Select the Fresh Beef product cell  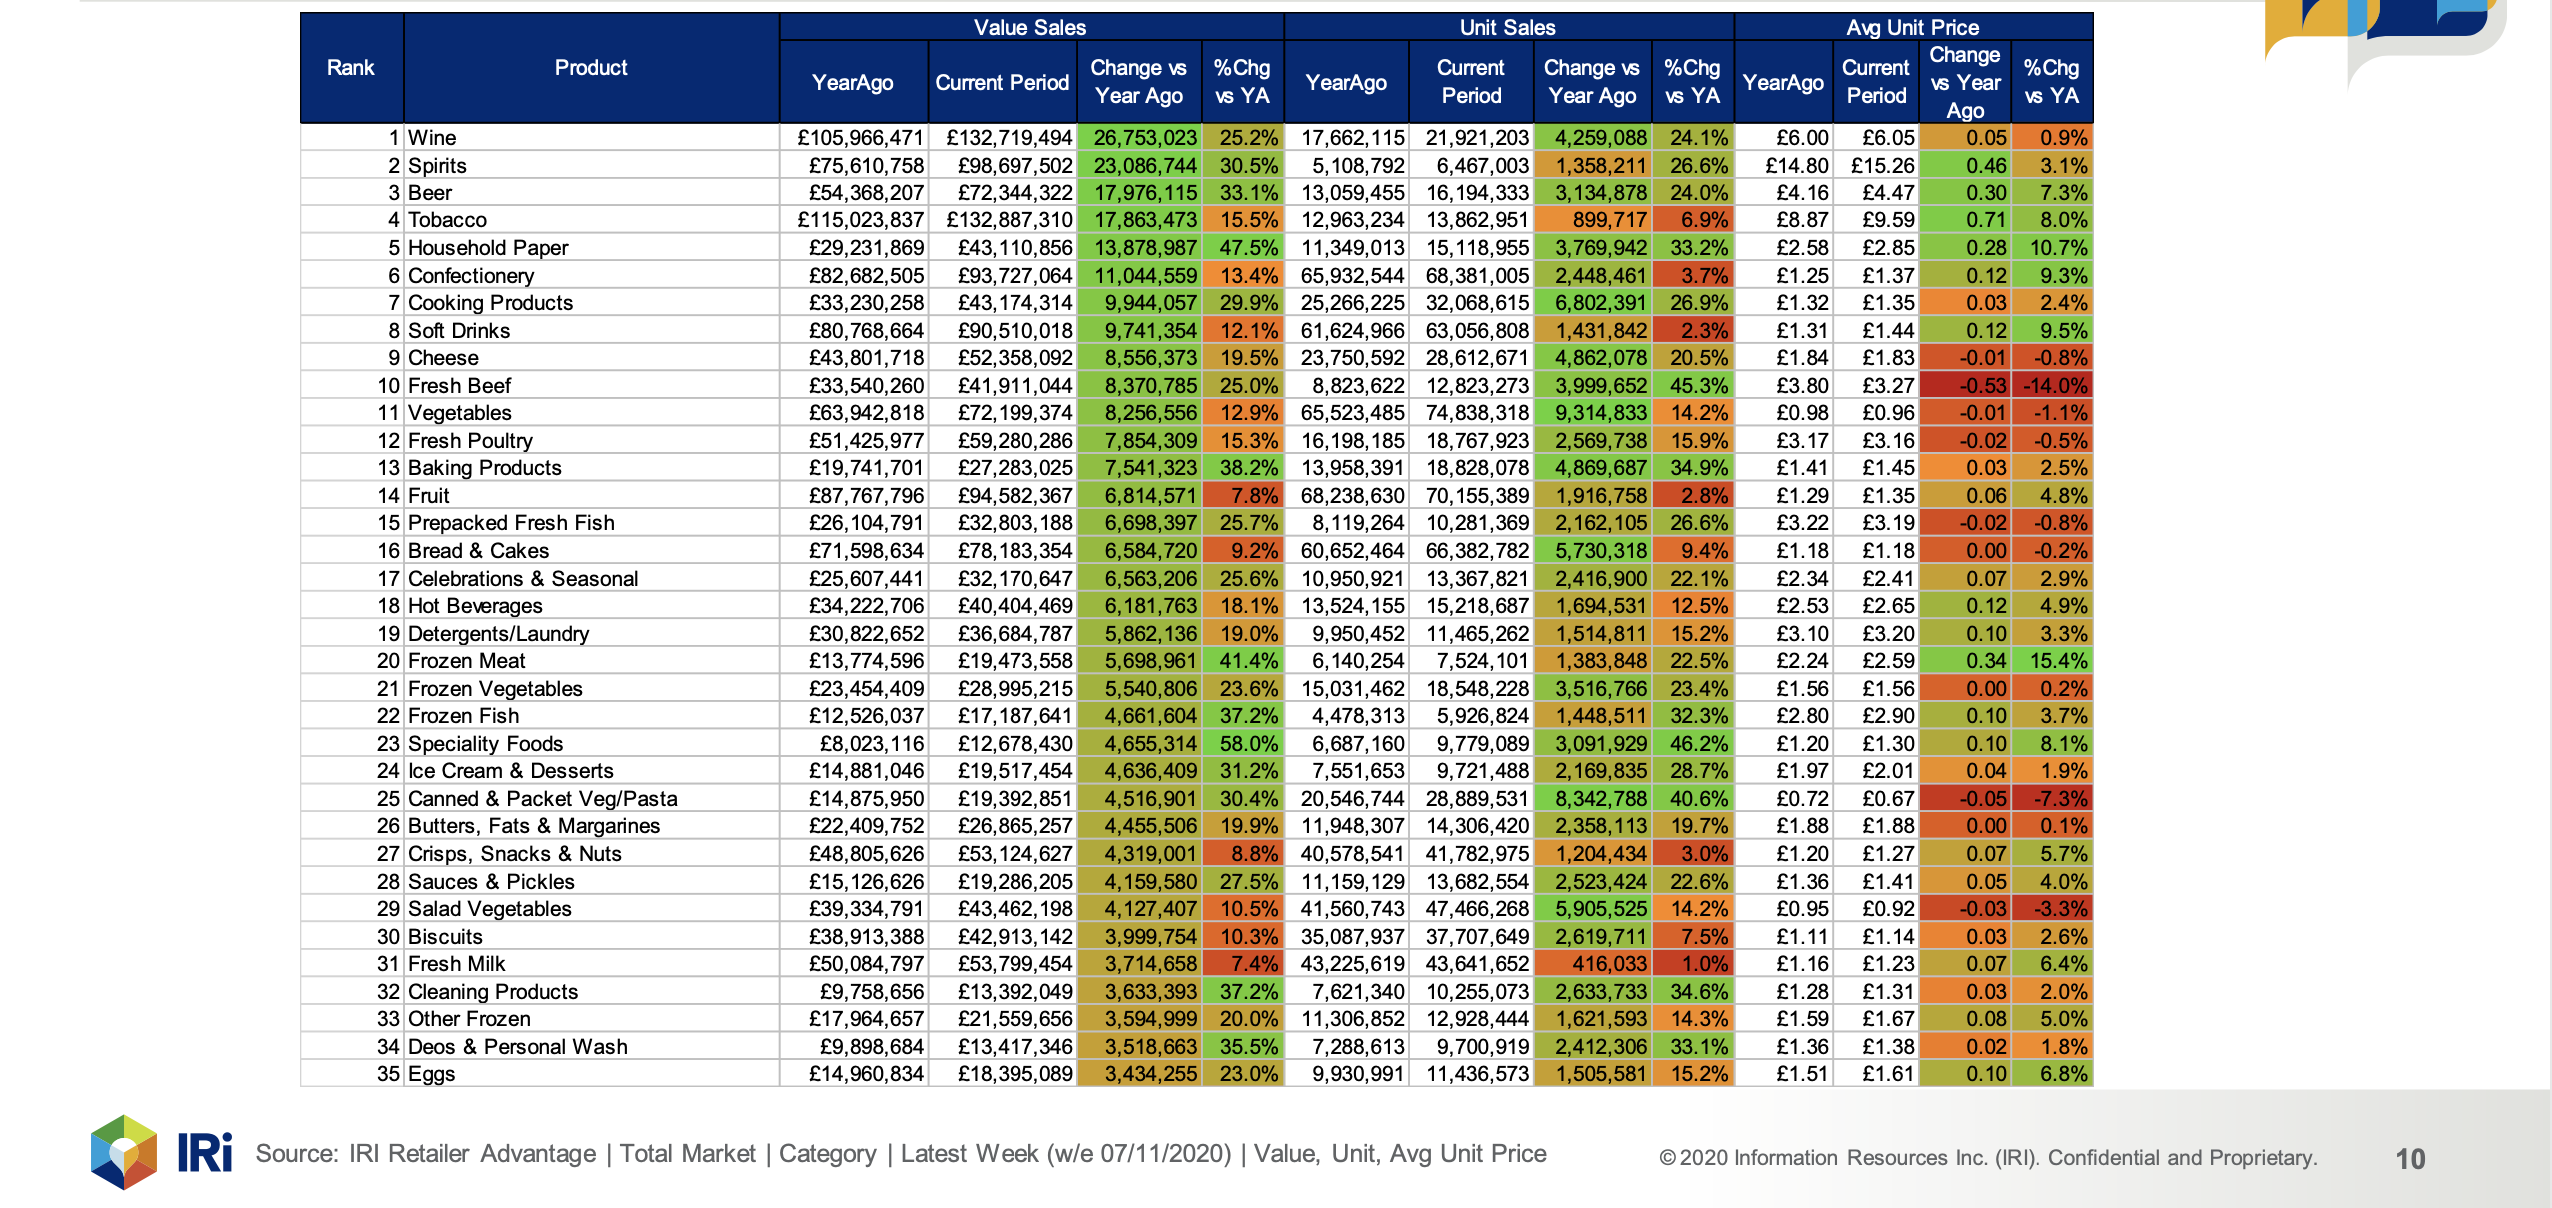click(591, 386)
